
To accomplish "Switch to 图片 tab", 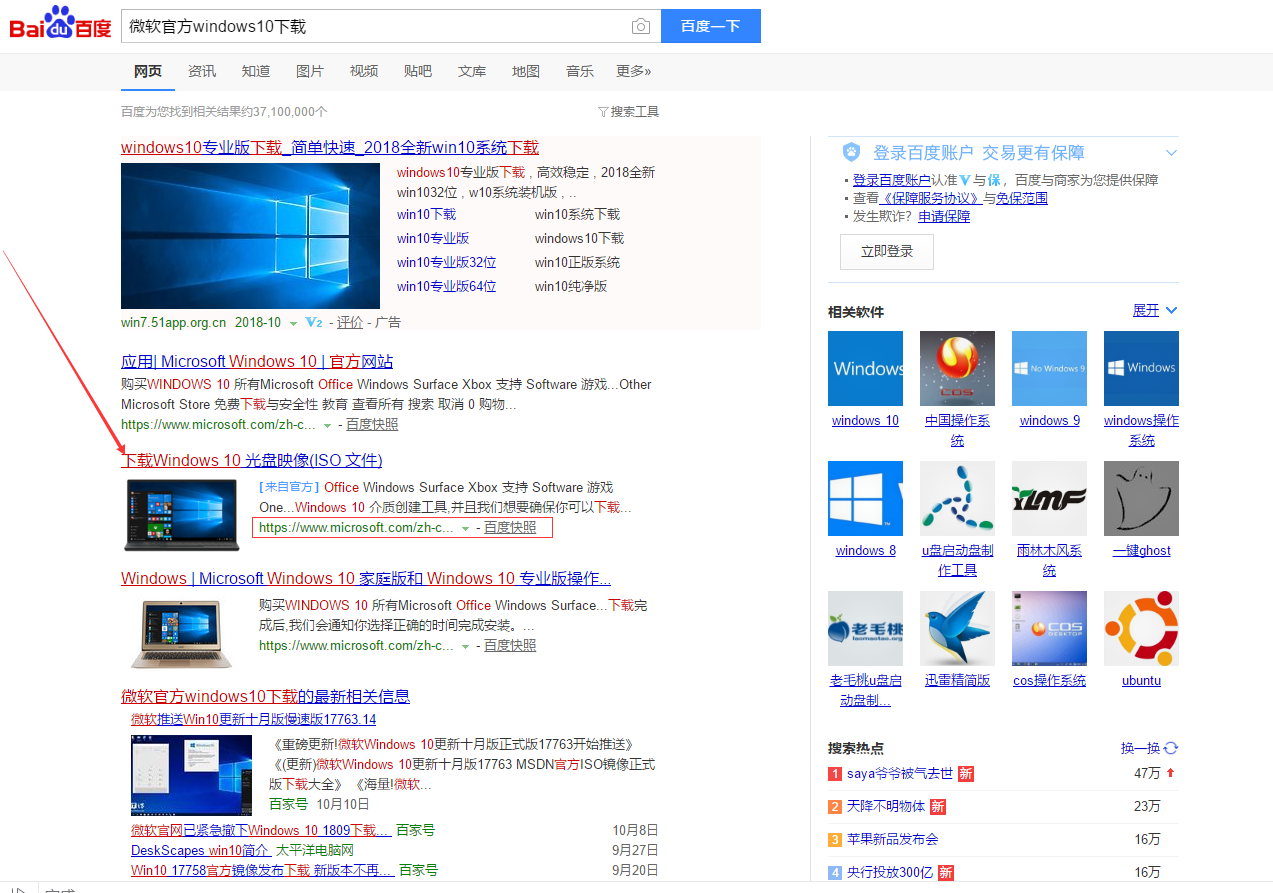I will click(x=310, y=71).
